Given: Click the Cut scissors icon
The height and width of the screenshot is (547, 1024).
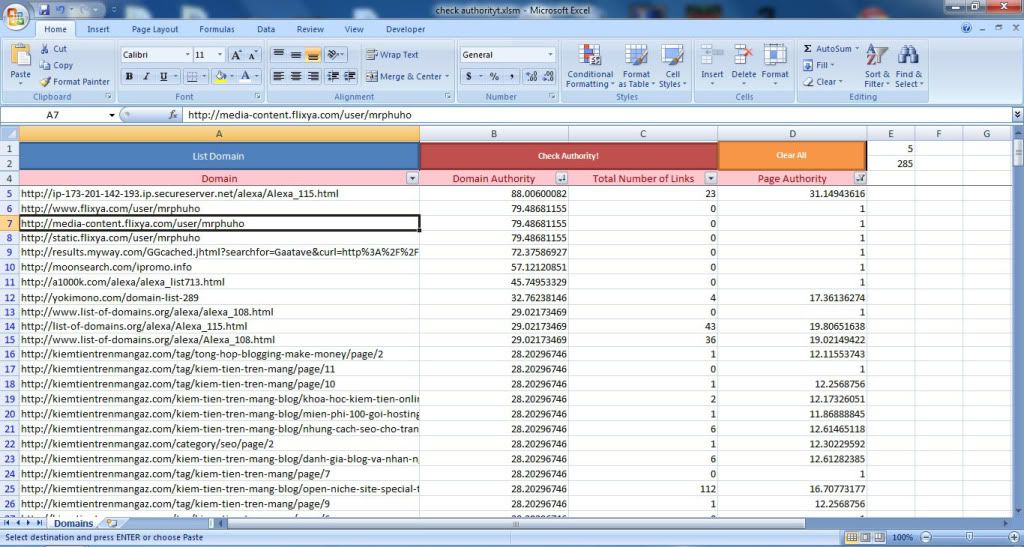Looking at the screenshot, I should coord(44,49).
